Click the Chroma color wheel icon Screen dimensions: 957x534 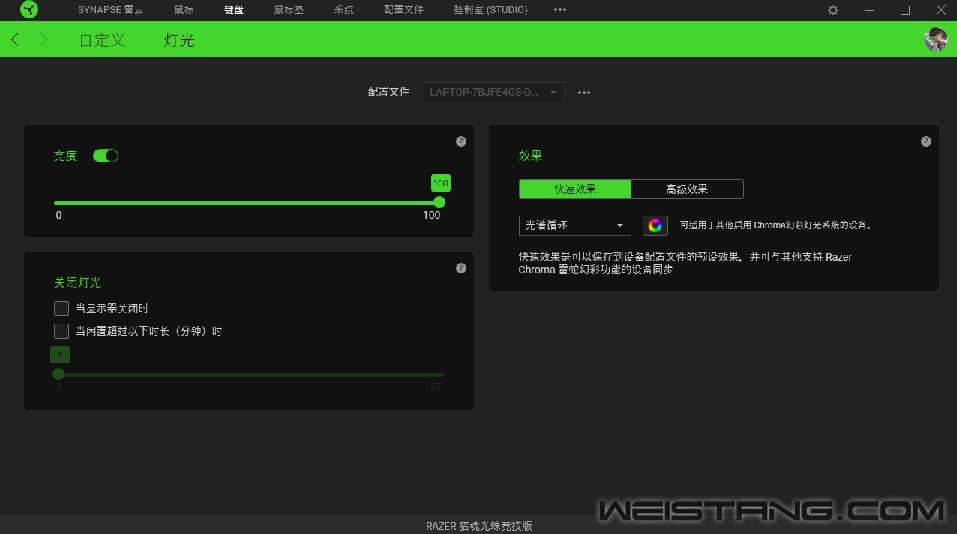click(x=655, y=226)
